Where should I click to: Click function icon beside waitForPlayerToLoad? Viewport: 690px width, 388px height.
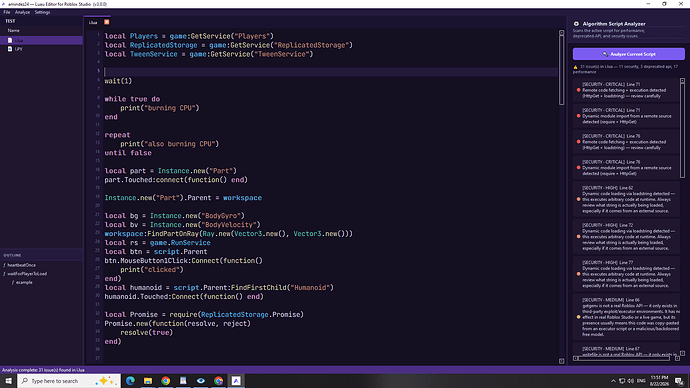click(x=4, y=274)
